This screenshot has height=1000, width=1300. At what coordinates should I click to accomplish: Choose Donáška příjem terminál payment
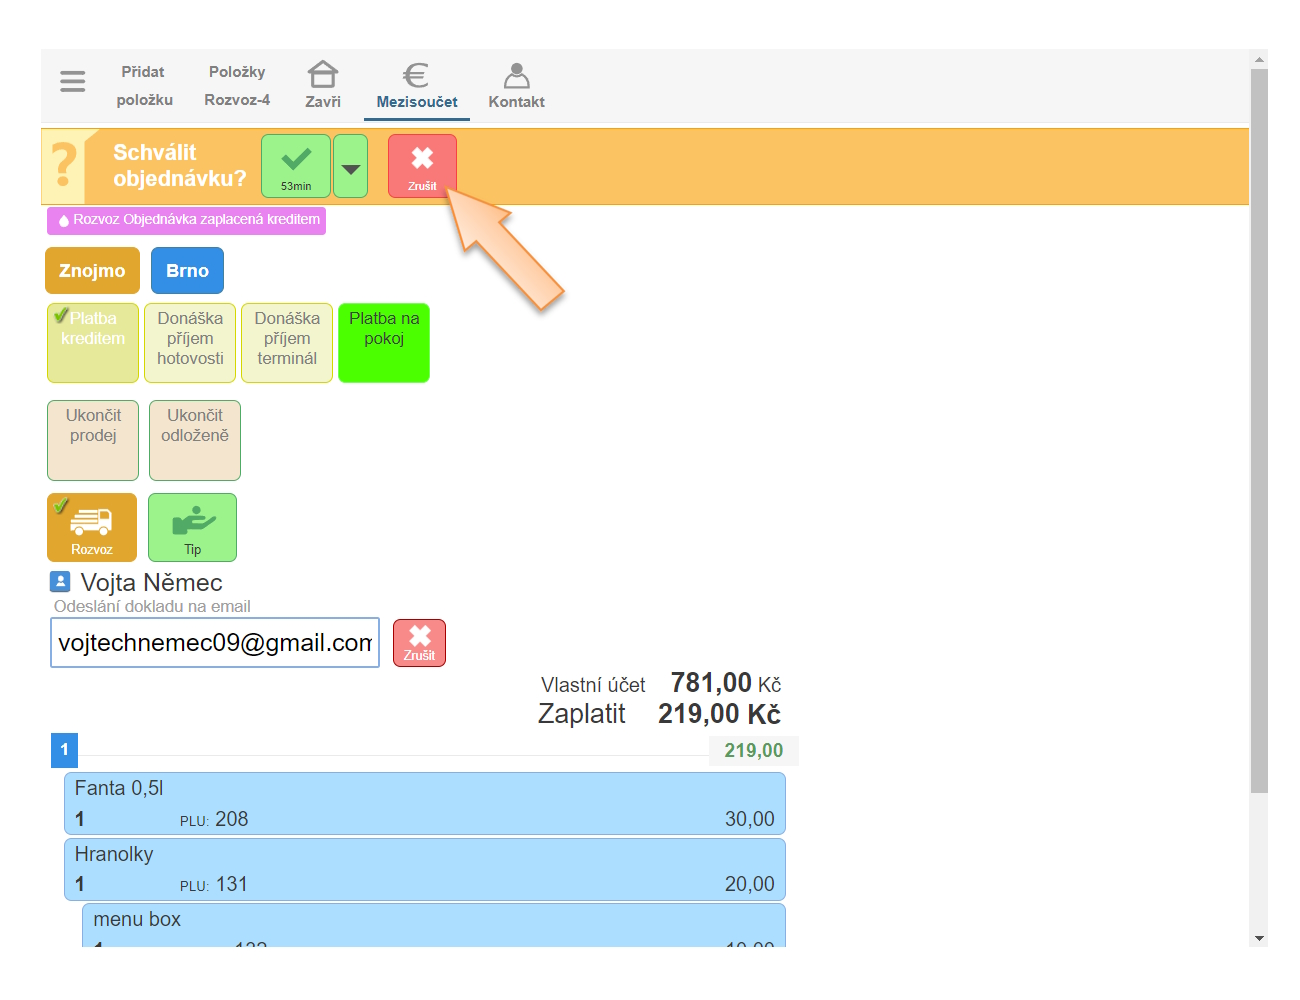pos(287,342)
